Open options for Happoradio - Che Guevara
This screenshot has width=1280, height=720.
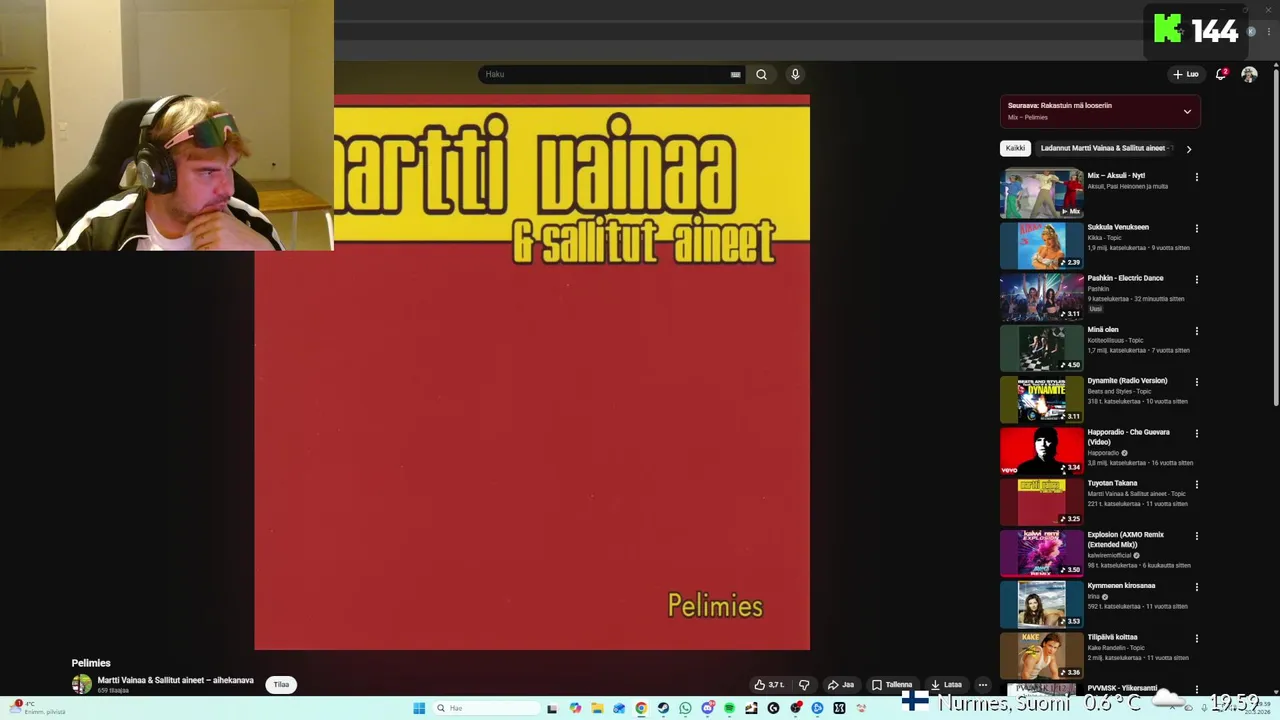pyautogui.click(x=1196, y=434)
